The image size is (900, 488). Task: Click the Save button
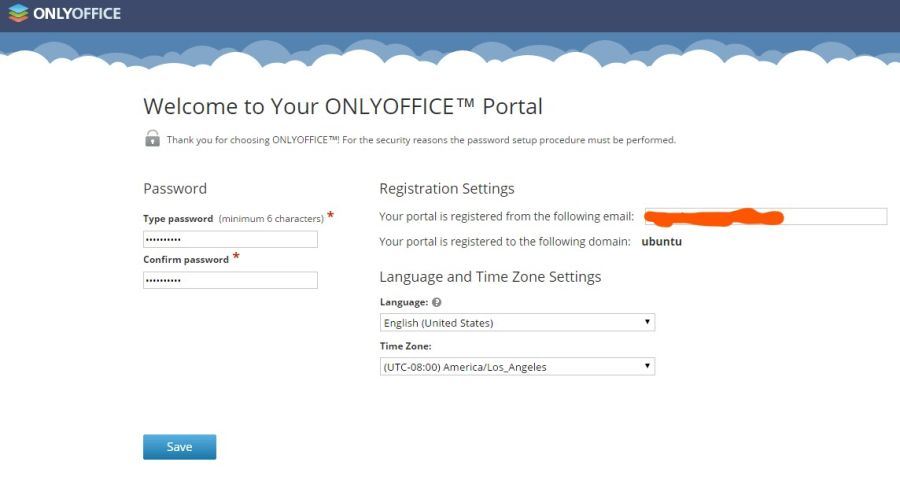[x=180, y=447]
